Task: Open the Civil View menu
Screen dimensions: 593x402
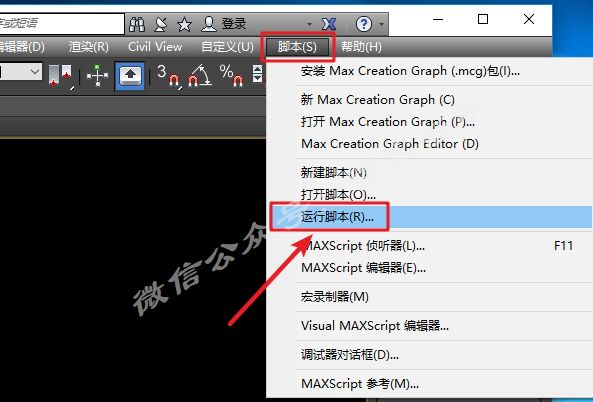Action: click(x=155, y=47)
